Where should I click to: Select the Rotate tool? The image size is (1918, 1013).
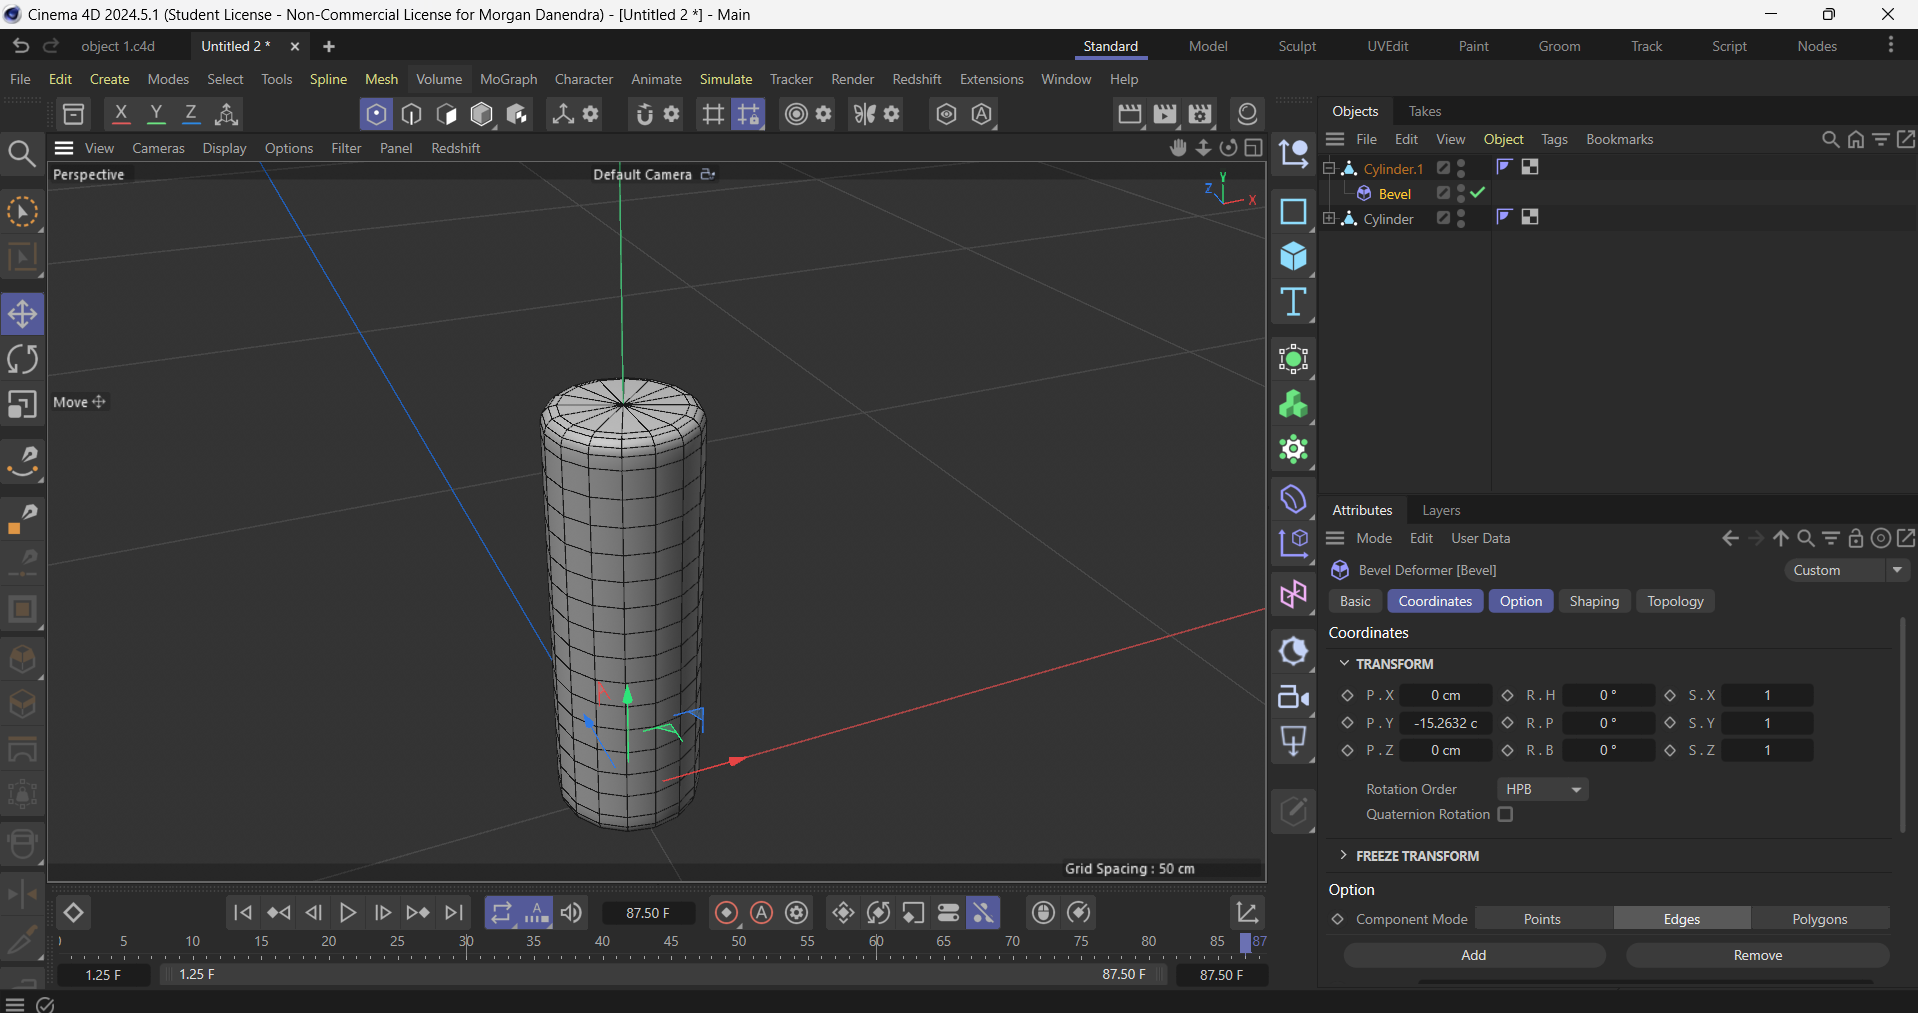click(22, 359)
